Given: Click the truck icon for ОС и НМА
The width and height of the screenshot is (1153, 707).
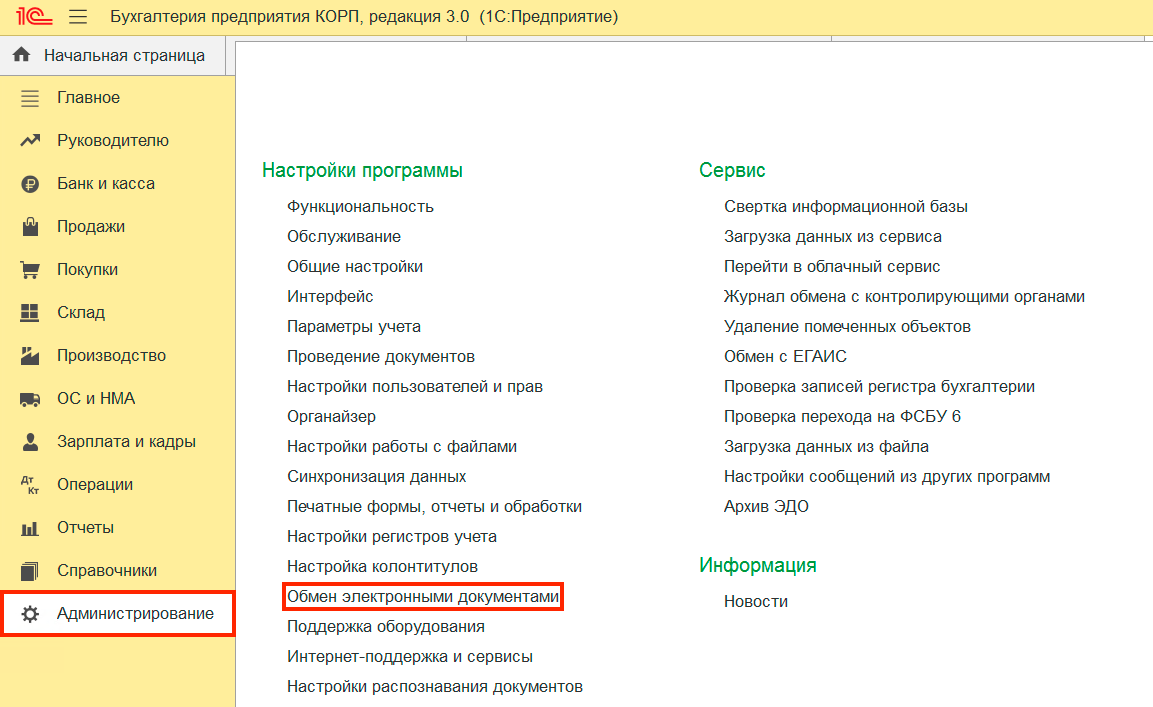Looking at the screenshot, I should point(30,399).
